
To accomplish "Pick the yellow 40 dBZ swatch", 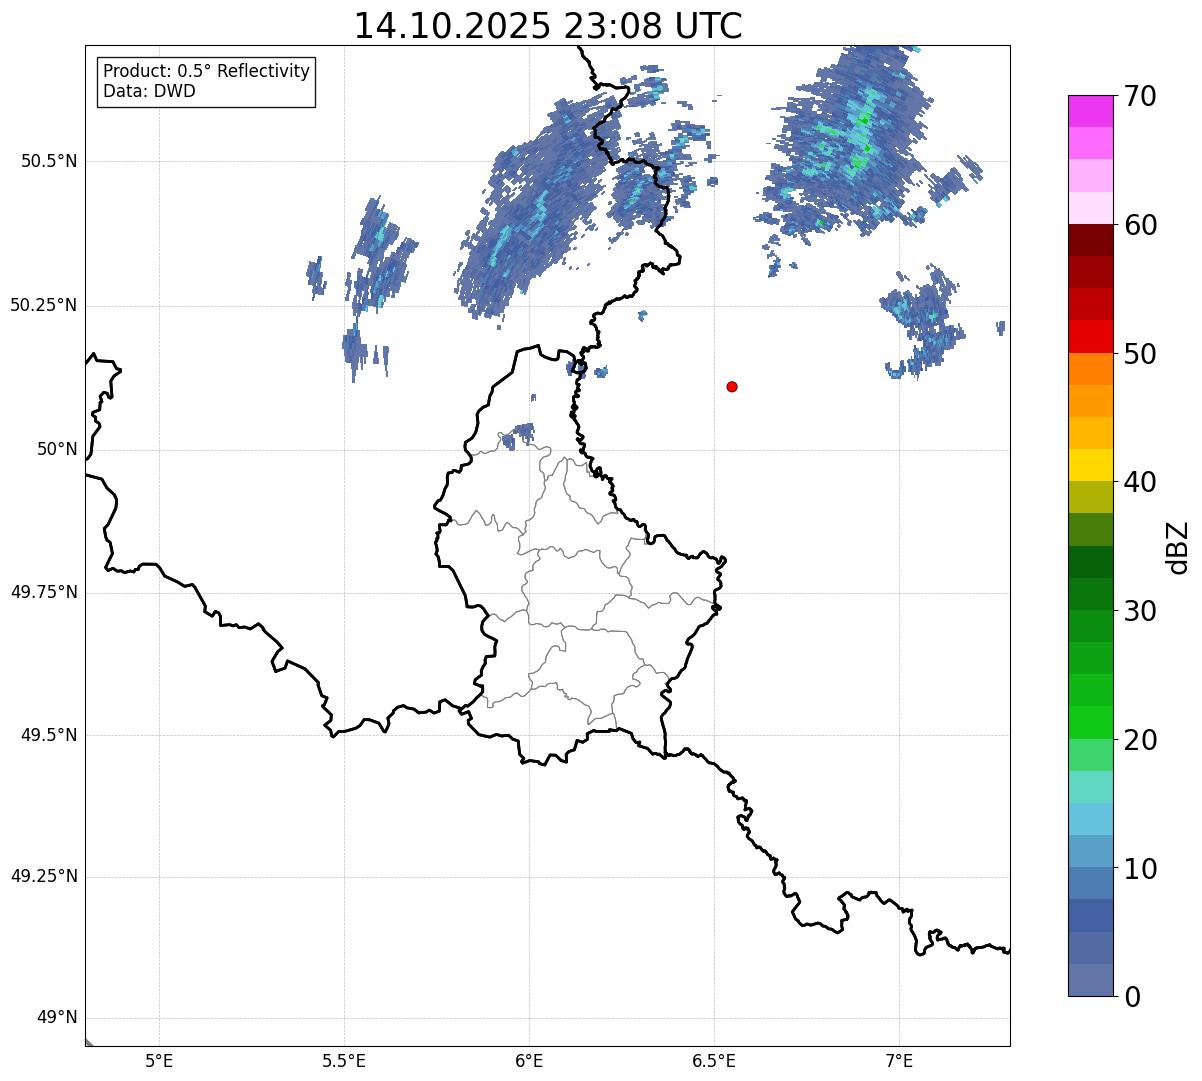I will [1090, 465].
